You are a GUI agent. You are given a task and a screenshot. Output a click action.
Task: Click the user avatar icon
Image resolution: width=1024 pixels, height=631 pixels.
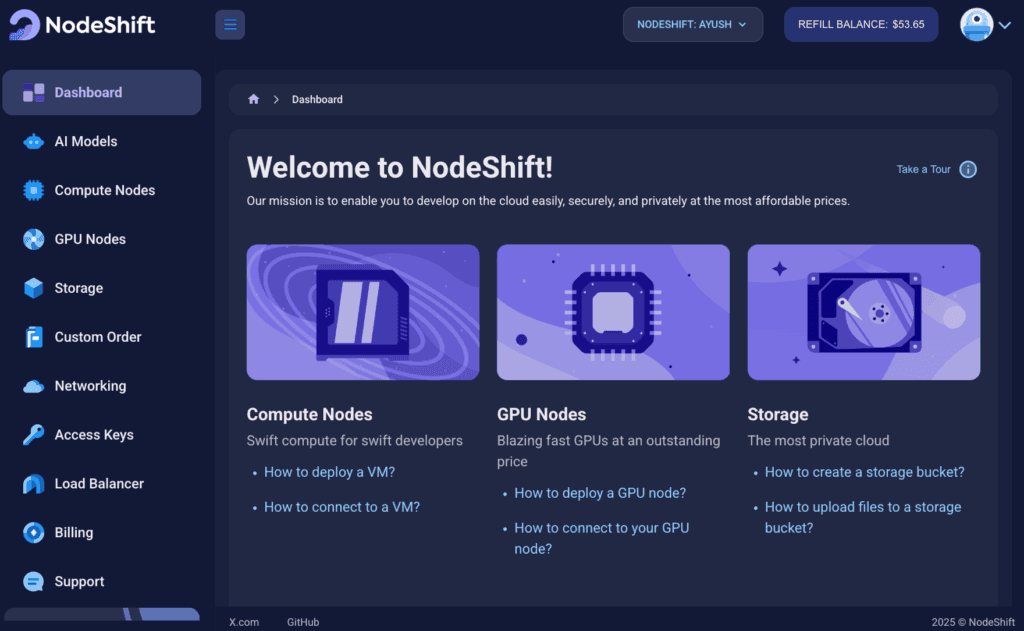coord(976,25)
